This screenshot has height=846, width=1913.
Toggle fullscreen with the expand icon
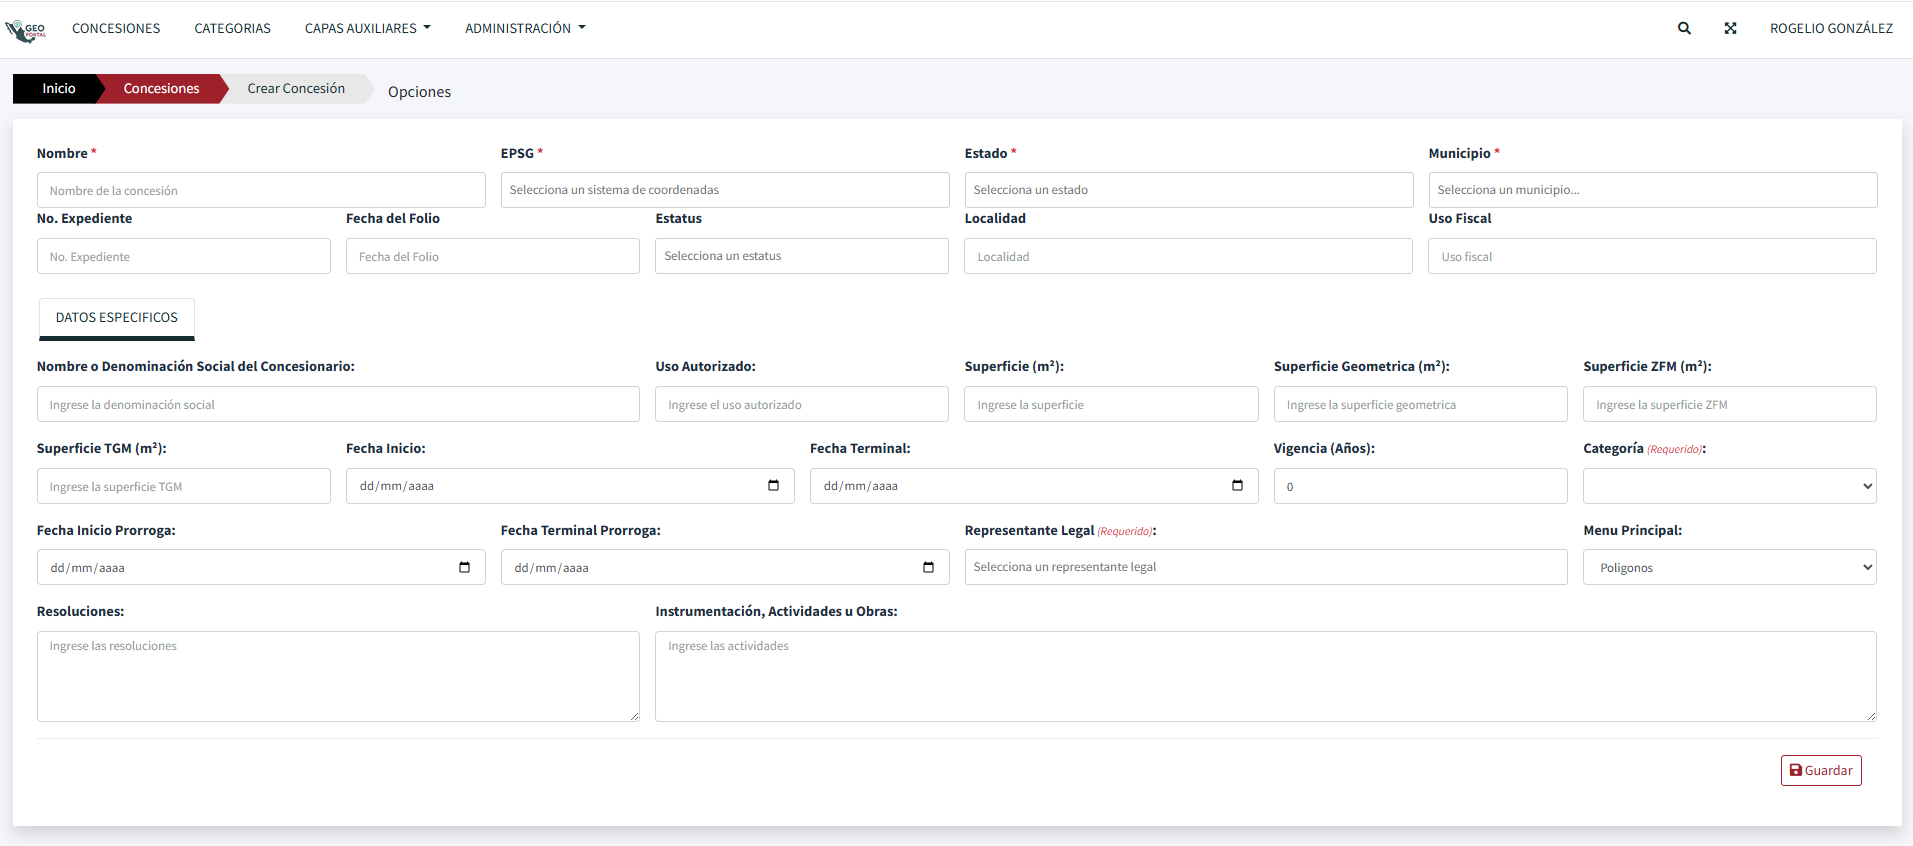[1730, 29]
